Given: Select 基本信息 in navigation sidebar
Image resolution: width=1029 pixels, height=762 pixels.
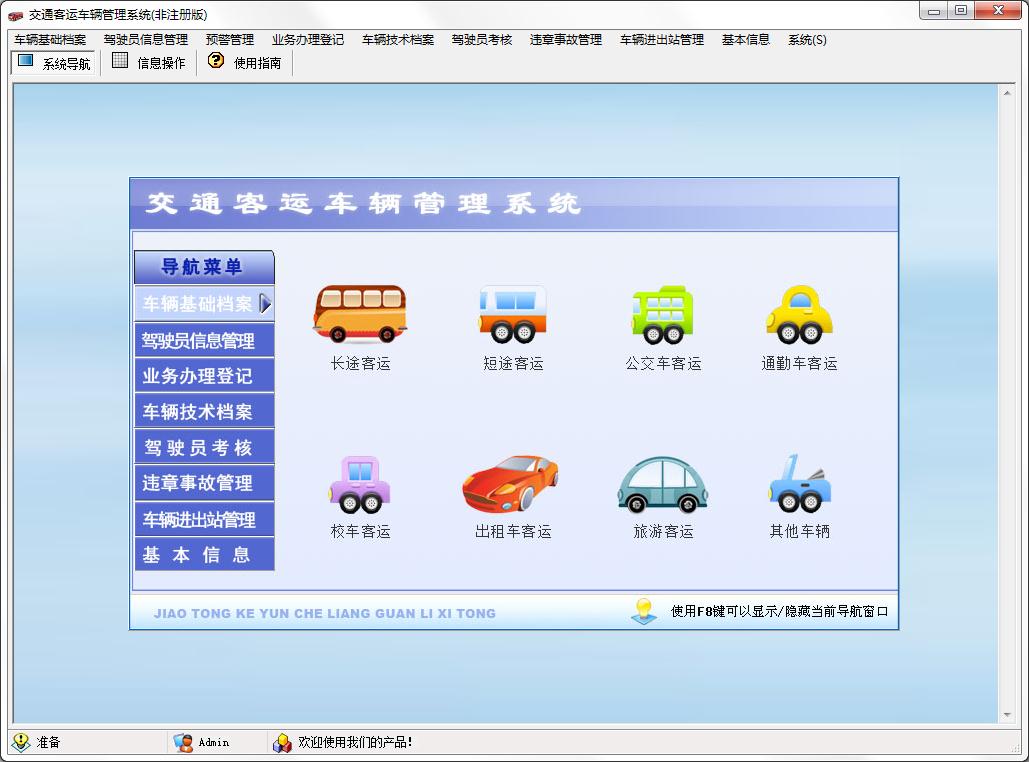Looking at the screenshot, I should [204, 555].
